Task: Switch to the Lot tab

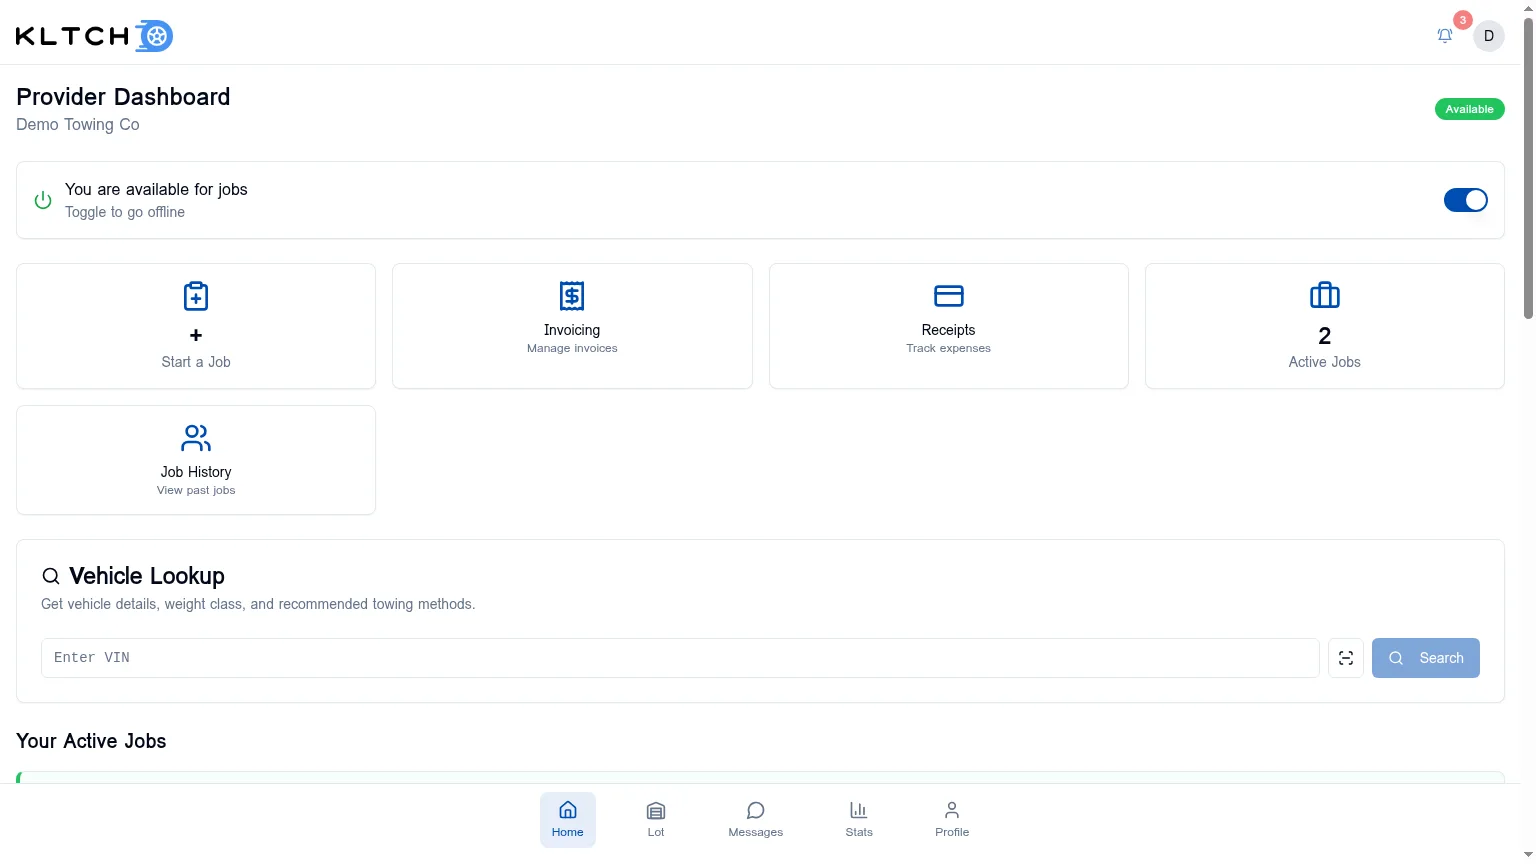Action: click(656, 820)
